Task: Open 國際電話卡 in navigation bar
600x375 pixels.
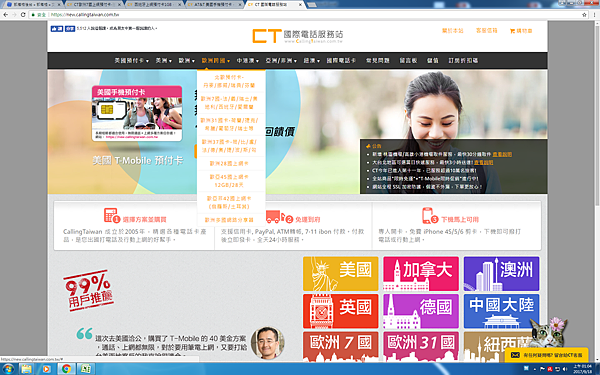Action: click(341, 60)
